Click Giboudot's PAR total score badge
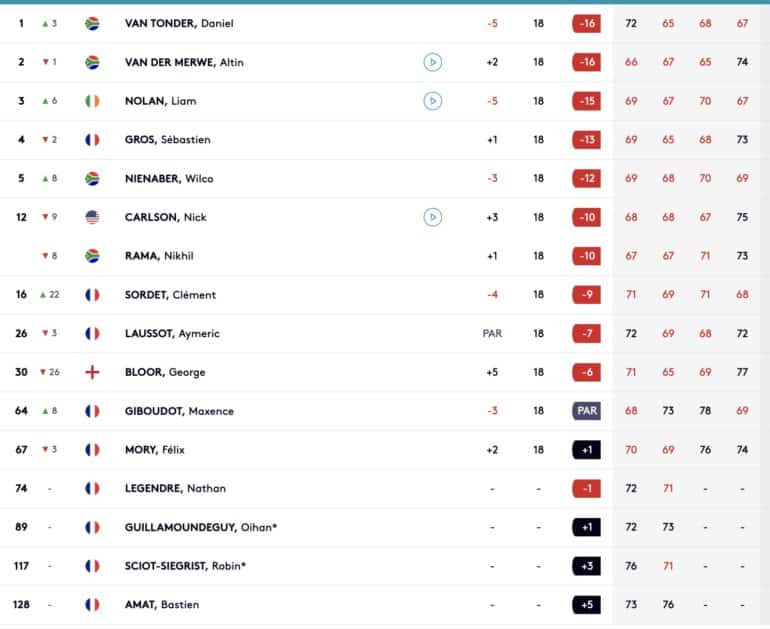Image resolution: width=770 pixels, height=629 pixels. pos(586,411)
